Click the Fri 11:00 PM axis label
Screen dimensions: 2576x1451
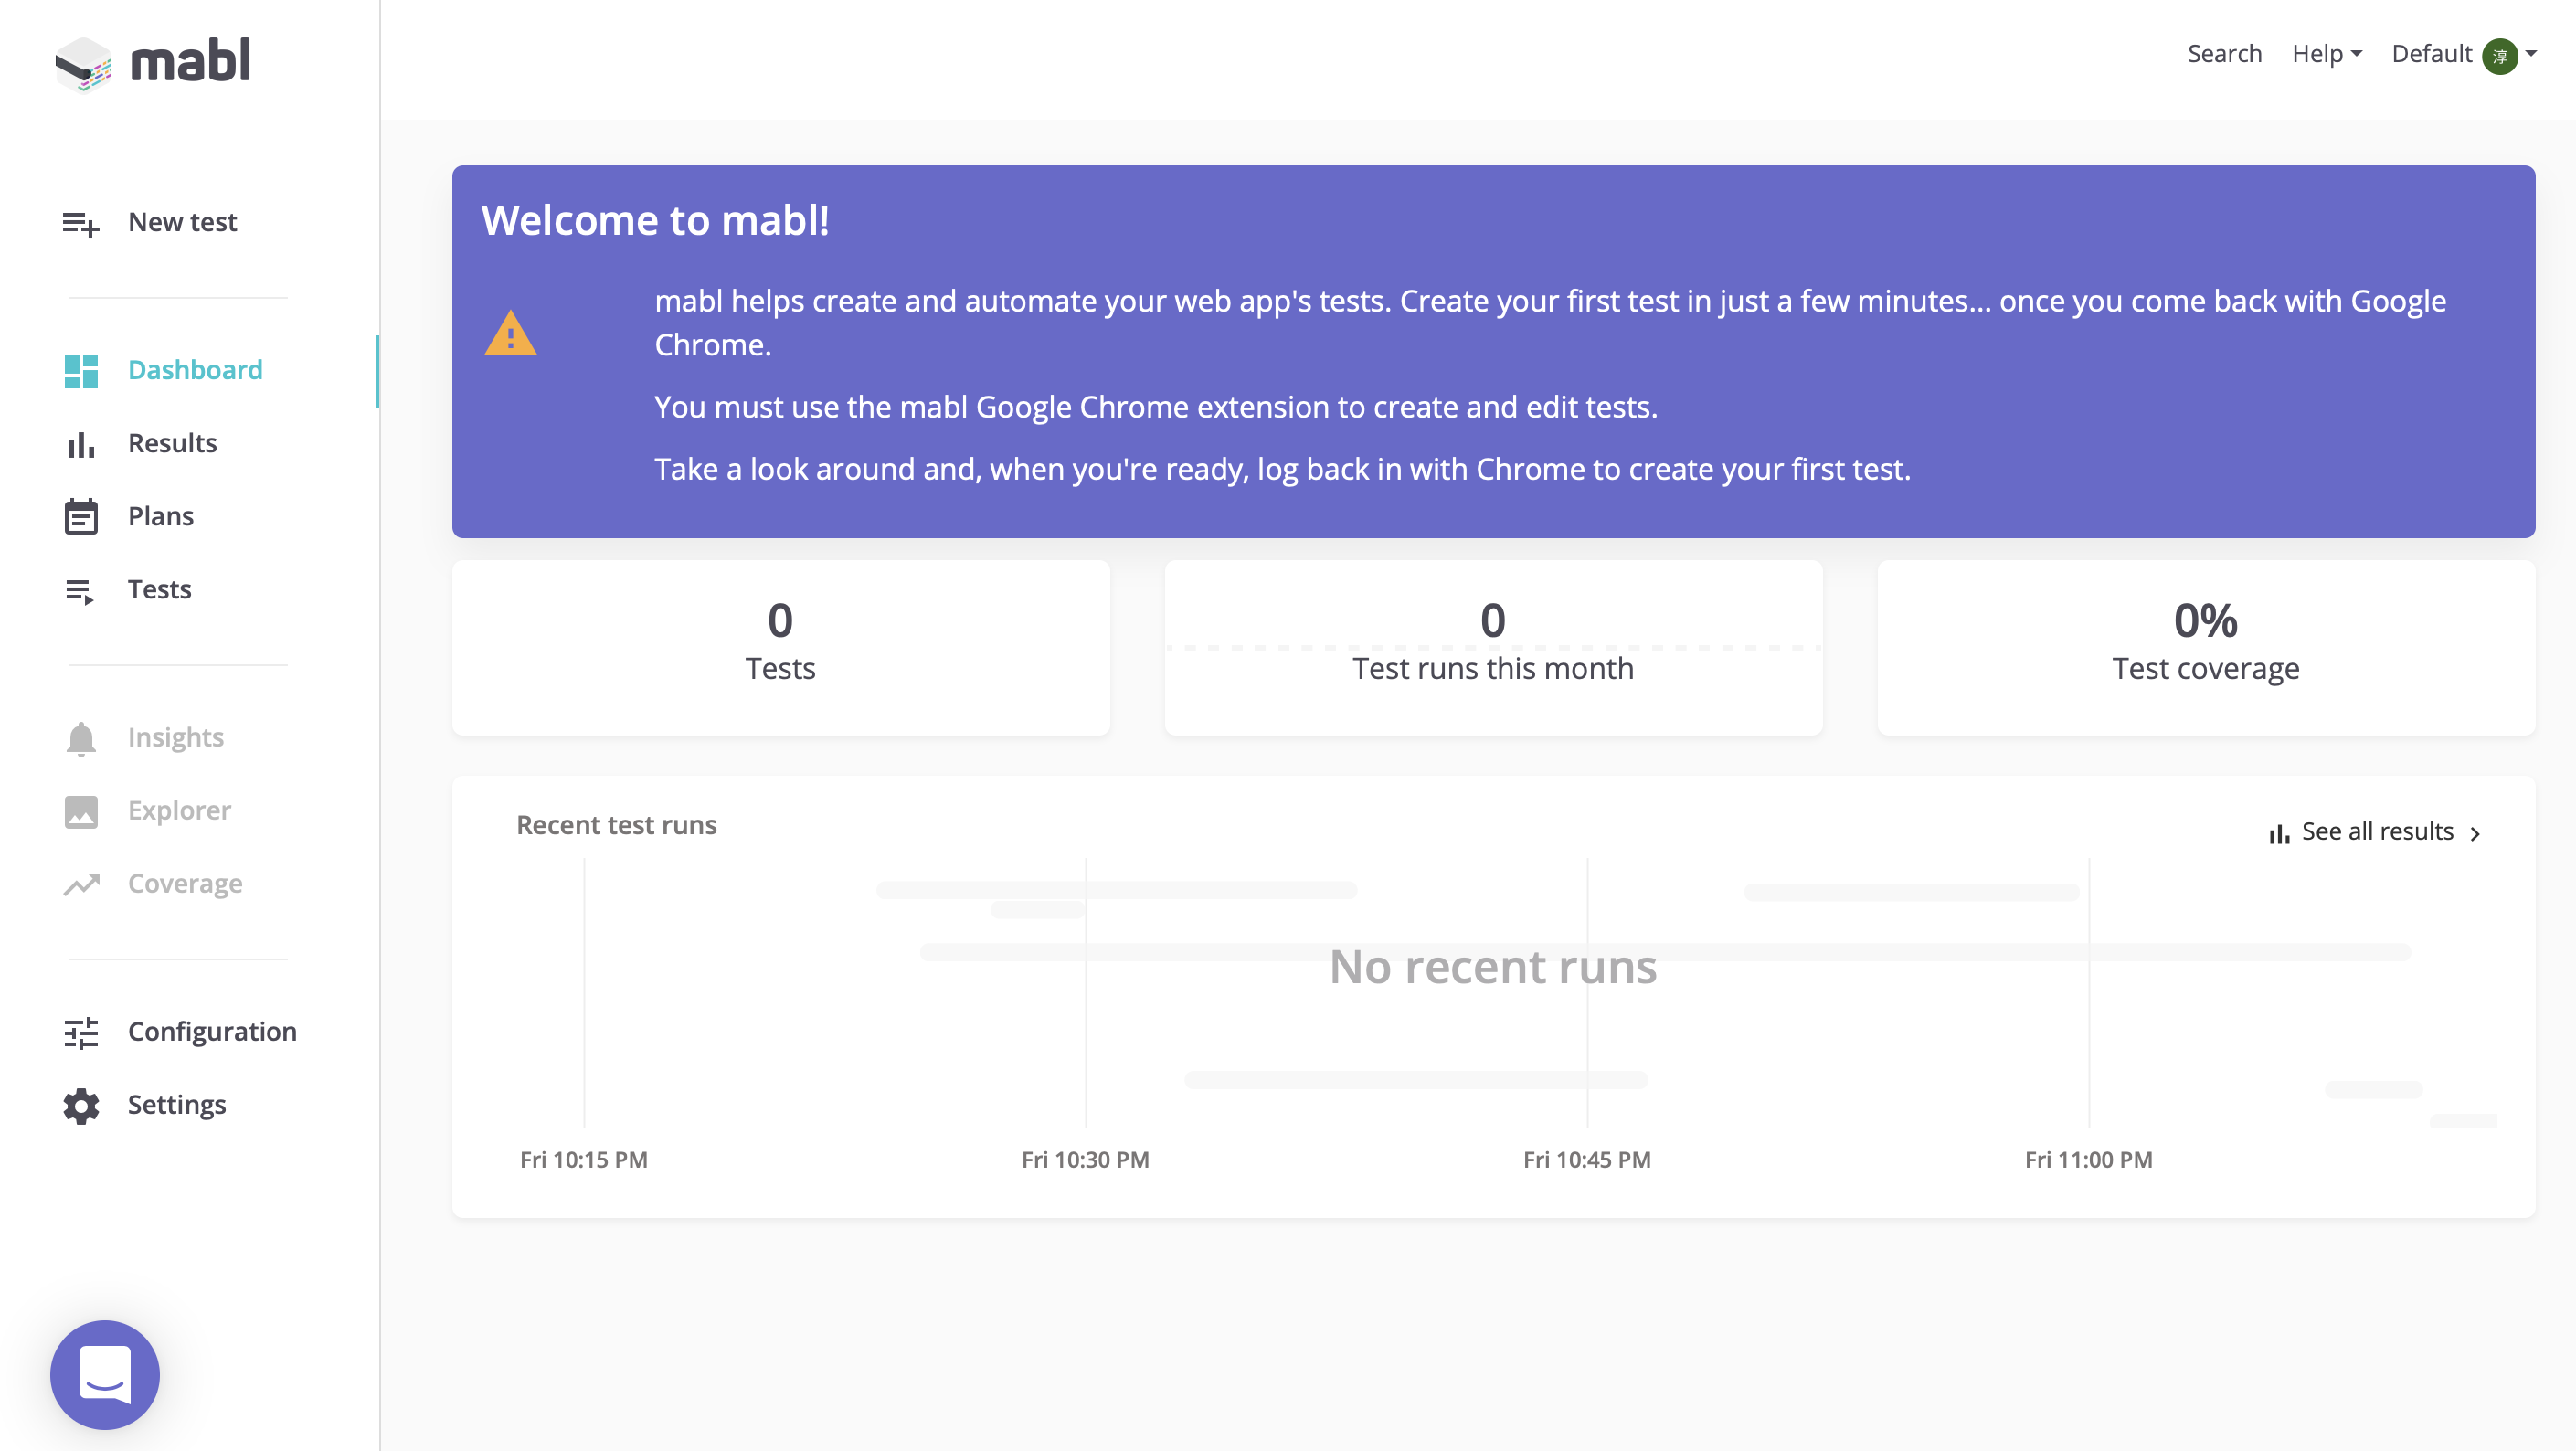[2088, 1160]
